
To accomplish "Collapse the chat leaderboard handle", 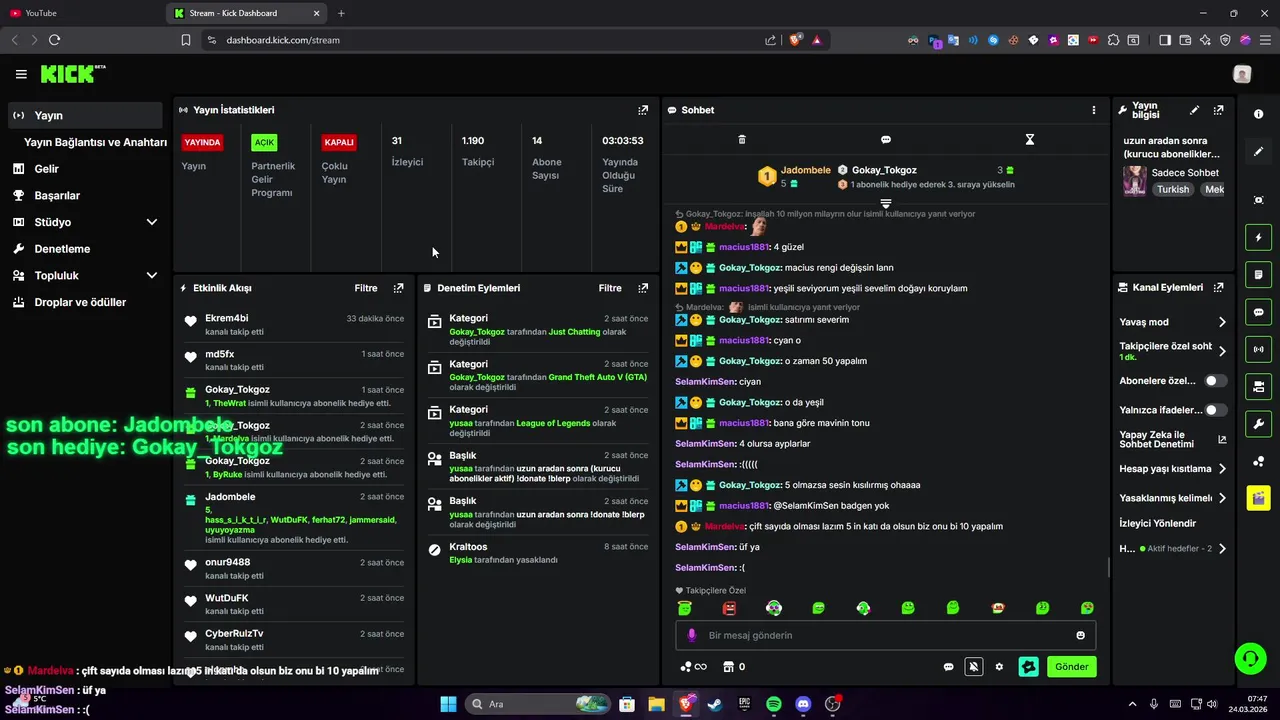I will coord(885,203).
